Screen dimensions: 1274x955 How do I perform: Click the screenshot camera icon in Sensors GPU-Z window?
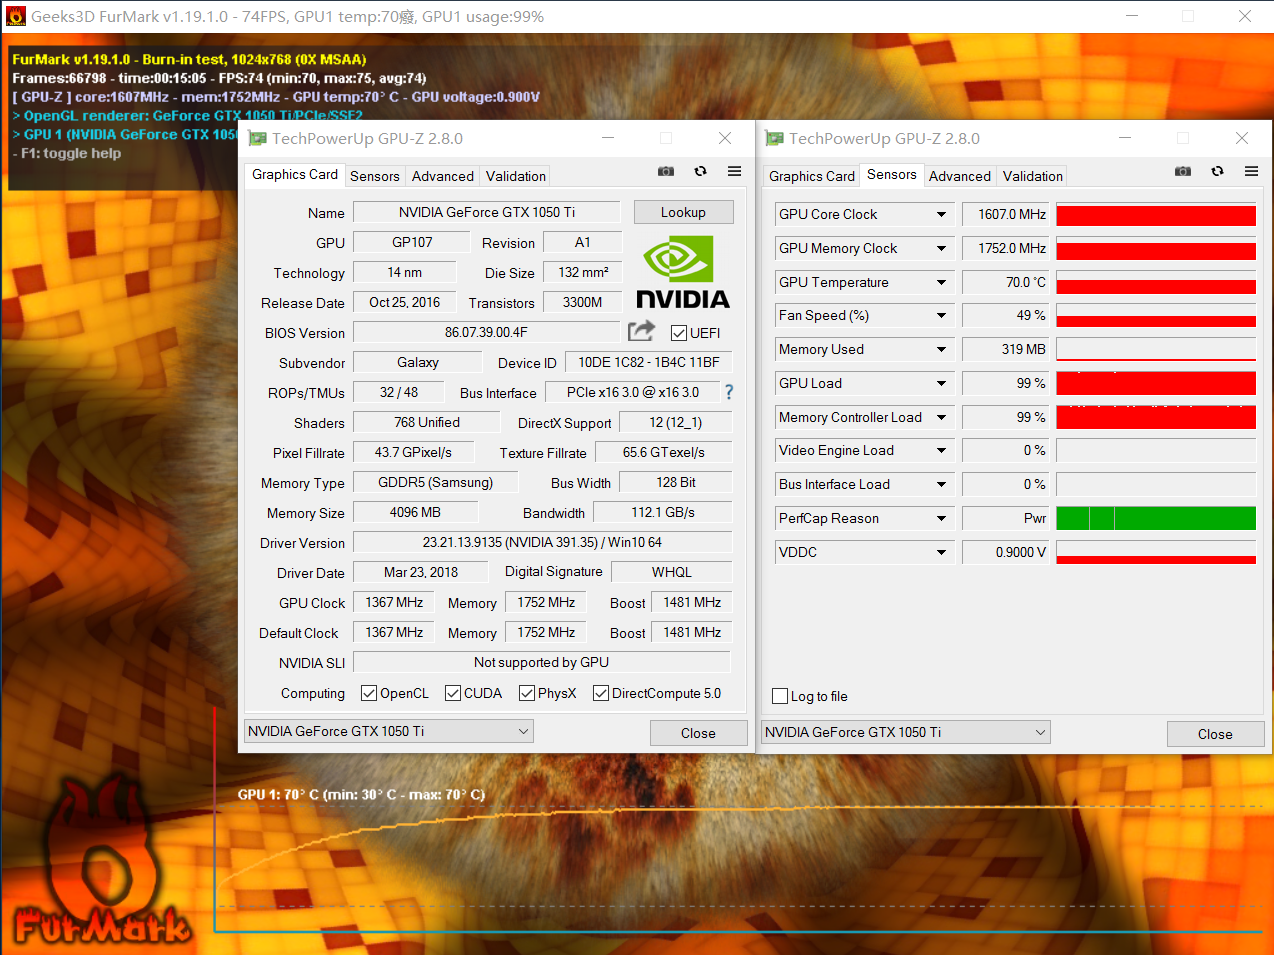coord(1183,172)
